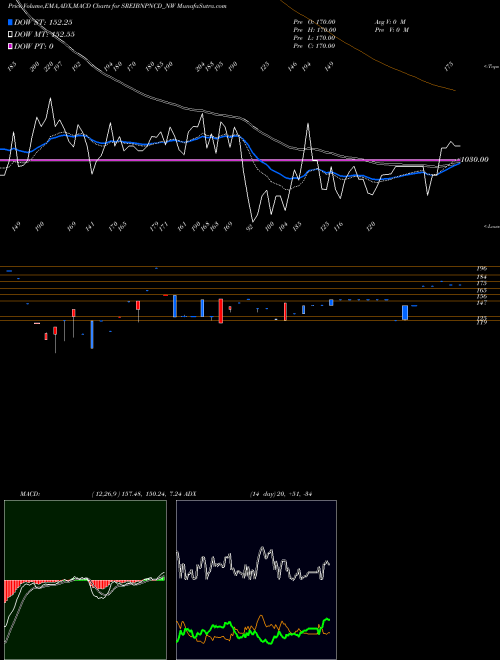Click the 184 level label on candlestick chart

[x=482, y=277]
